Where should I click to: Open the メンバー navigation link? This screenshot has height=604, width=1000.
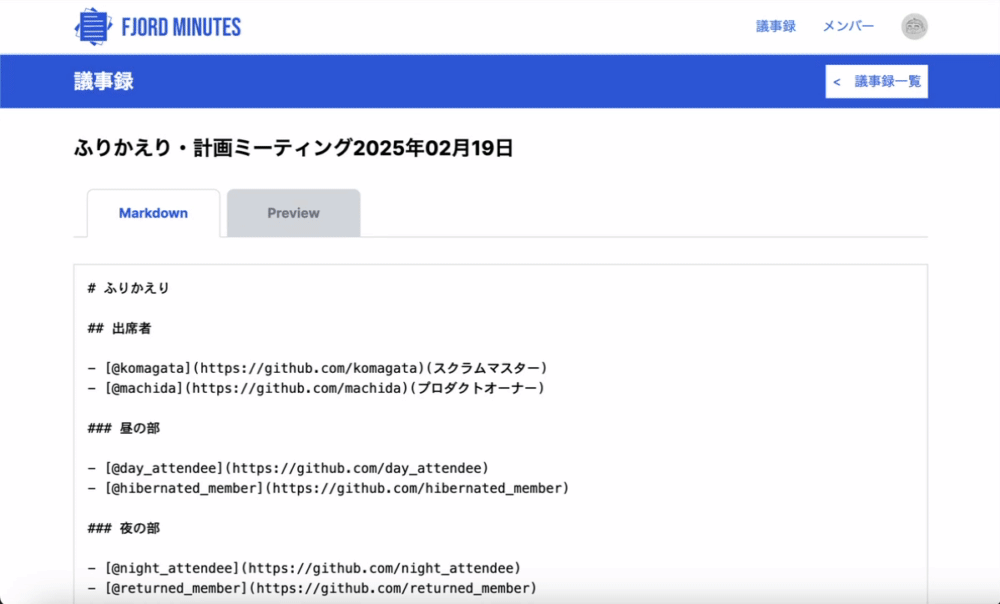(x=848, y=26)
